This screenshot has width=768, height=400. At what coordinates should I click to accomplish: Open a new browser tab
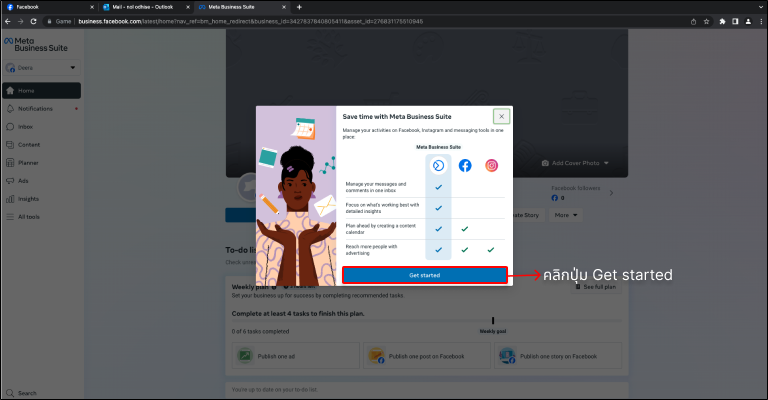(299, 7)
